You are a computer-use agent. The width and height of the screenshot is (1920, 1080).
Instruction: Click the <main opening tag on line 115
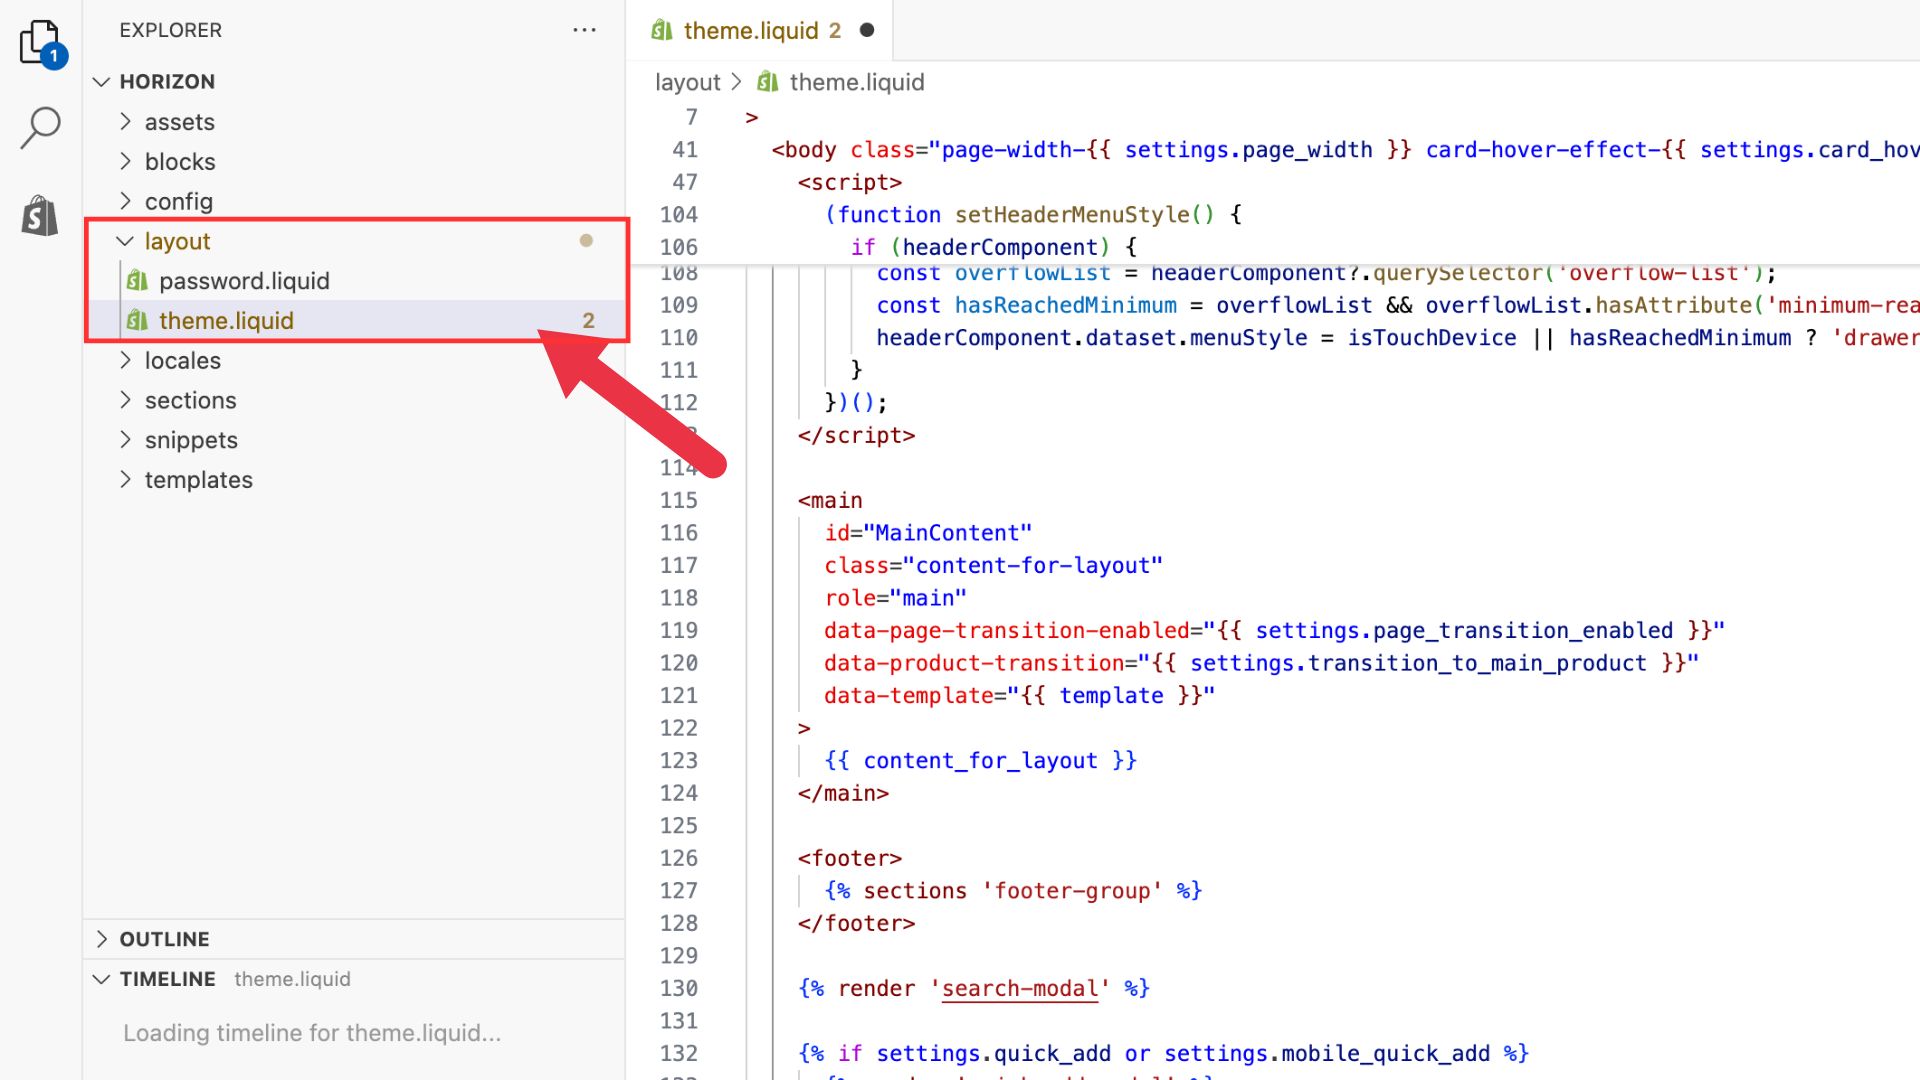(830, 500)
